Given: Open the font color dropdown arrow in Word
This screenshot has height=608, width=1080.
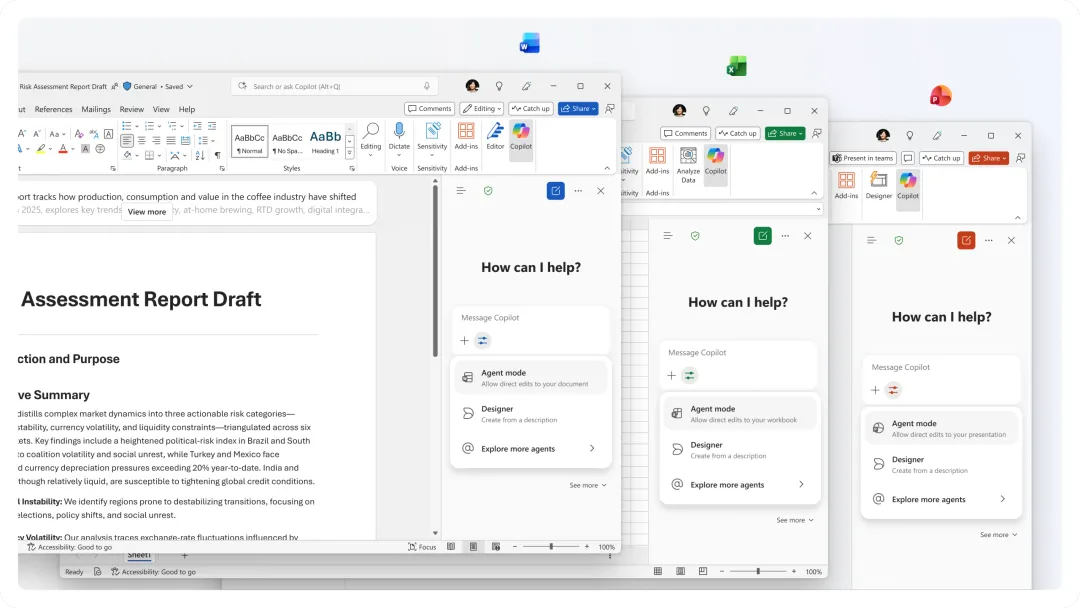Looking at the screenshot, I should (72, 149).
